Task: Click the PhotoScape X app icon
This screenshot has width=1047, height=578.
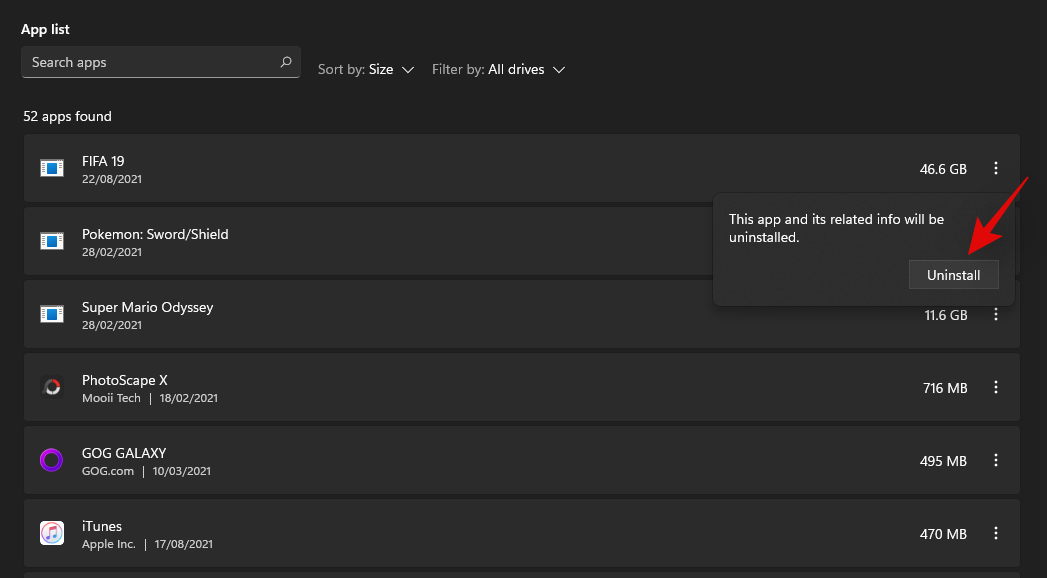Action: click(52, 387)
